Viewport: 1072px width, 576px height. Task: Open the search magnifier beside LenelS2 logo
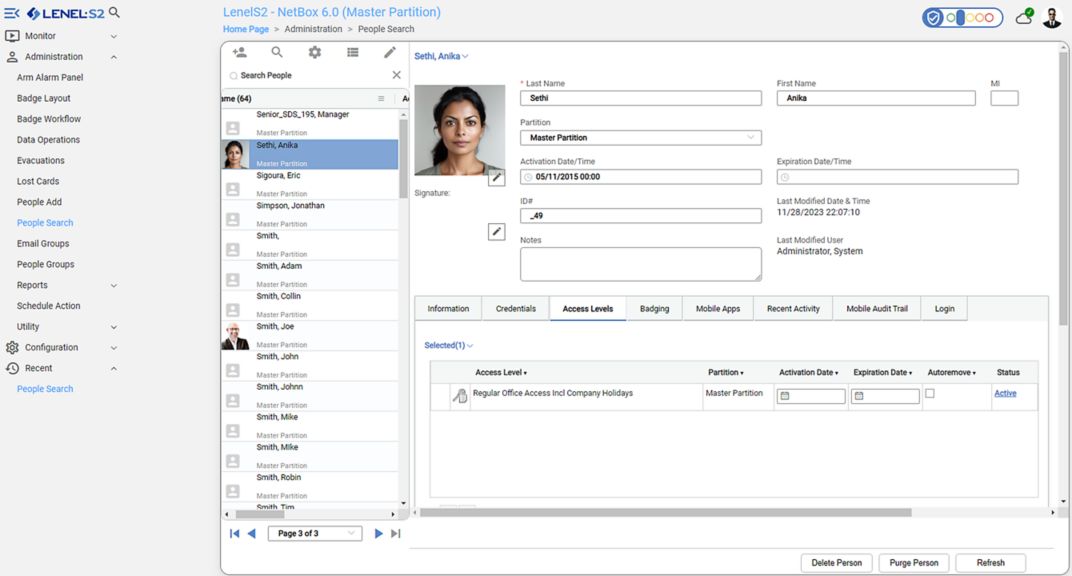(114, 12)
